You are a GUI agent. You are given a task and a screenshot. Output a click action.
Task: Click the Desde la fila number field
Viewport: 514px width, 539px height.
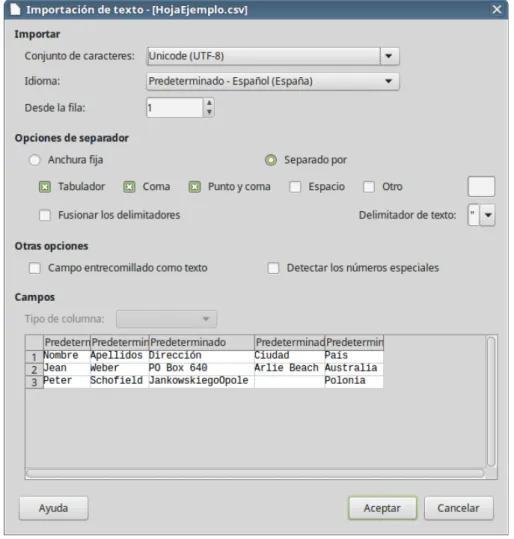click(175, 108)
